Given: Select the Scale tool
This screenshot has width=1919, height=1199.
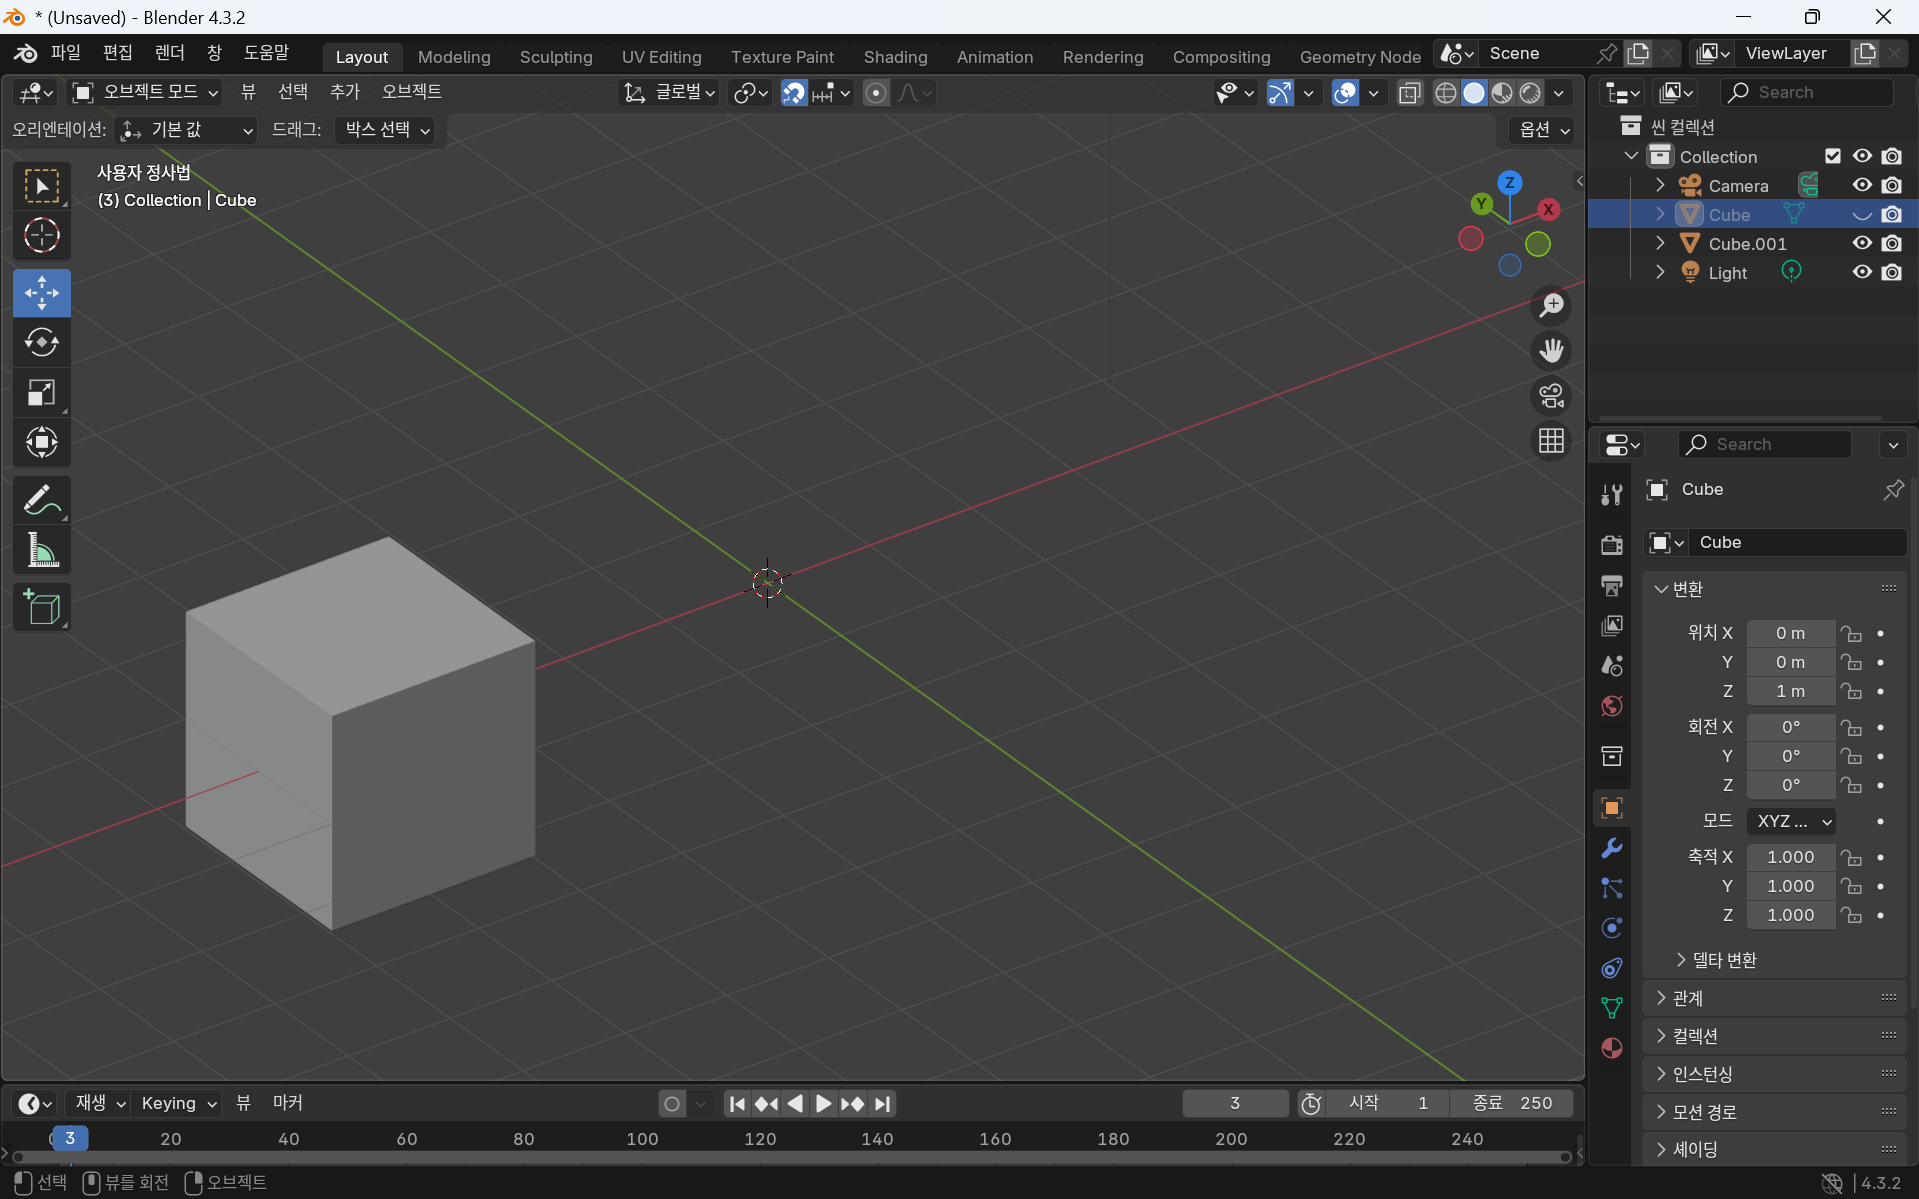Looking at the screenshot, I should click(42, 392).
